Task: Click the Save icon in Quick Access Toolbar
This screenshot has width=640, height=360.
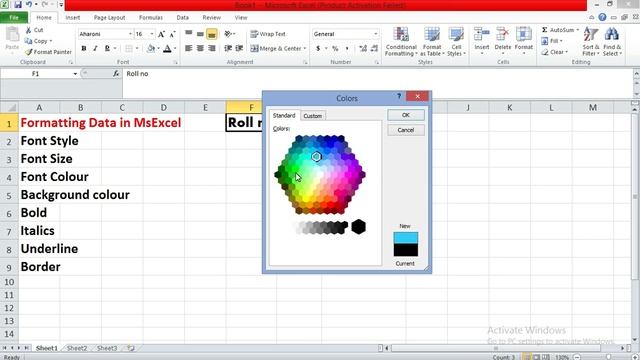Action: [18, 4]
